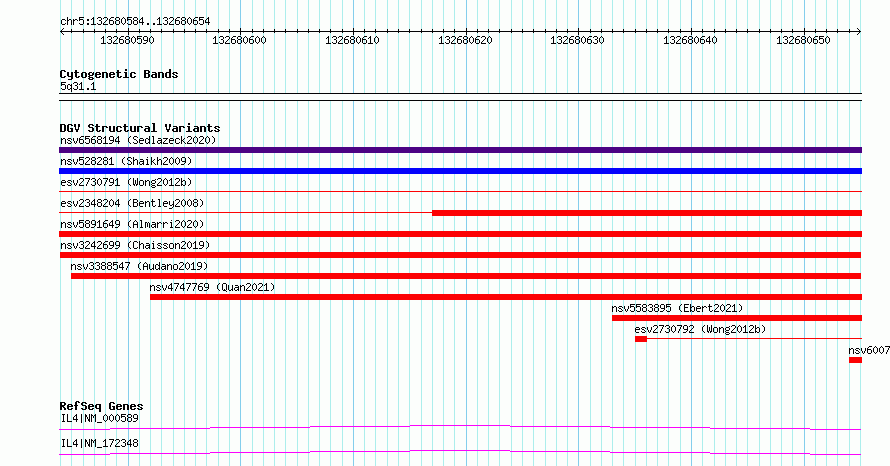Screen dimensions: 890x466
Task: Click the red nsv4747769 variant bar
Action: click(506, 297)
